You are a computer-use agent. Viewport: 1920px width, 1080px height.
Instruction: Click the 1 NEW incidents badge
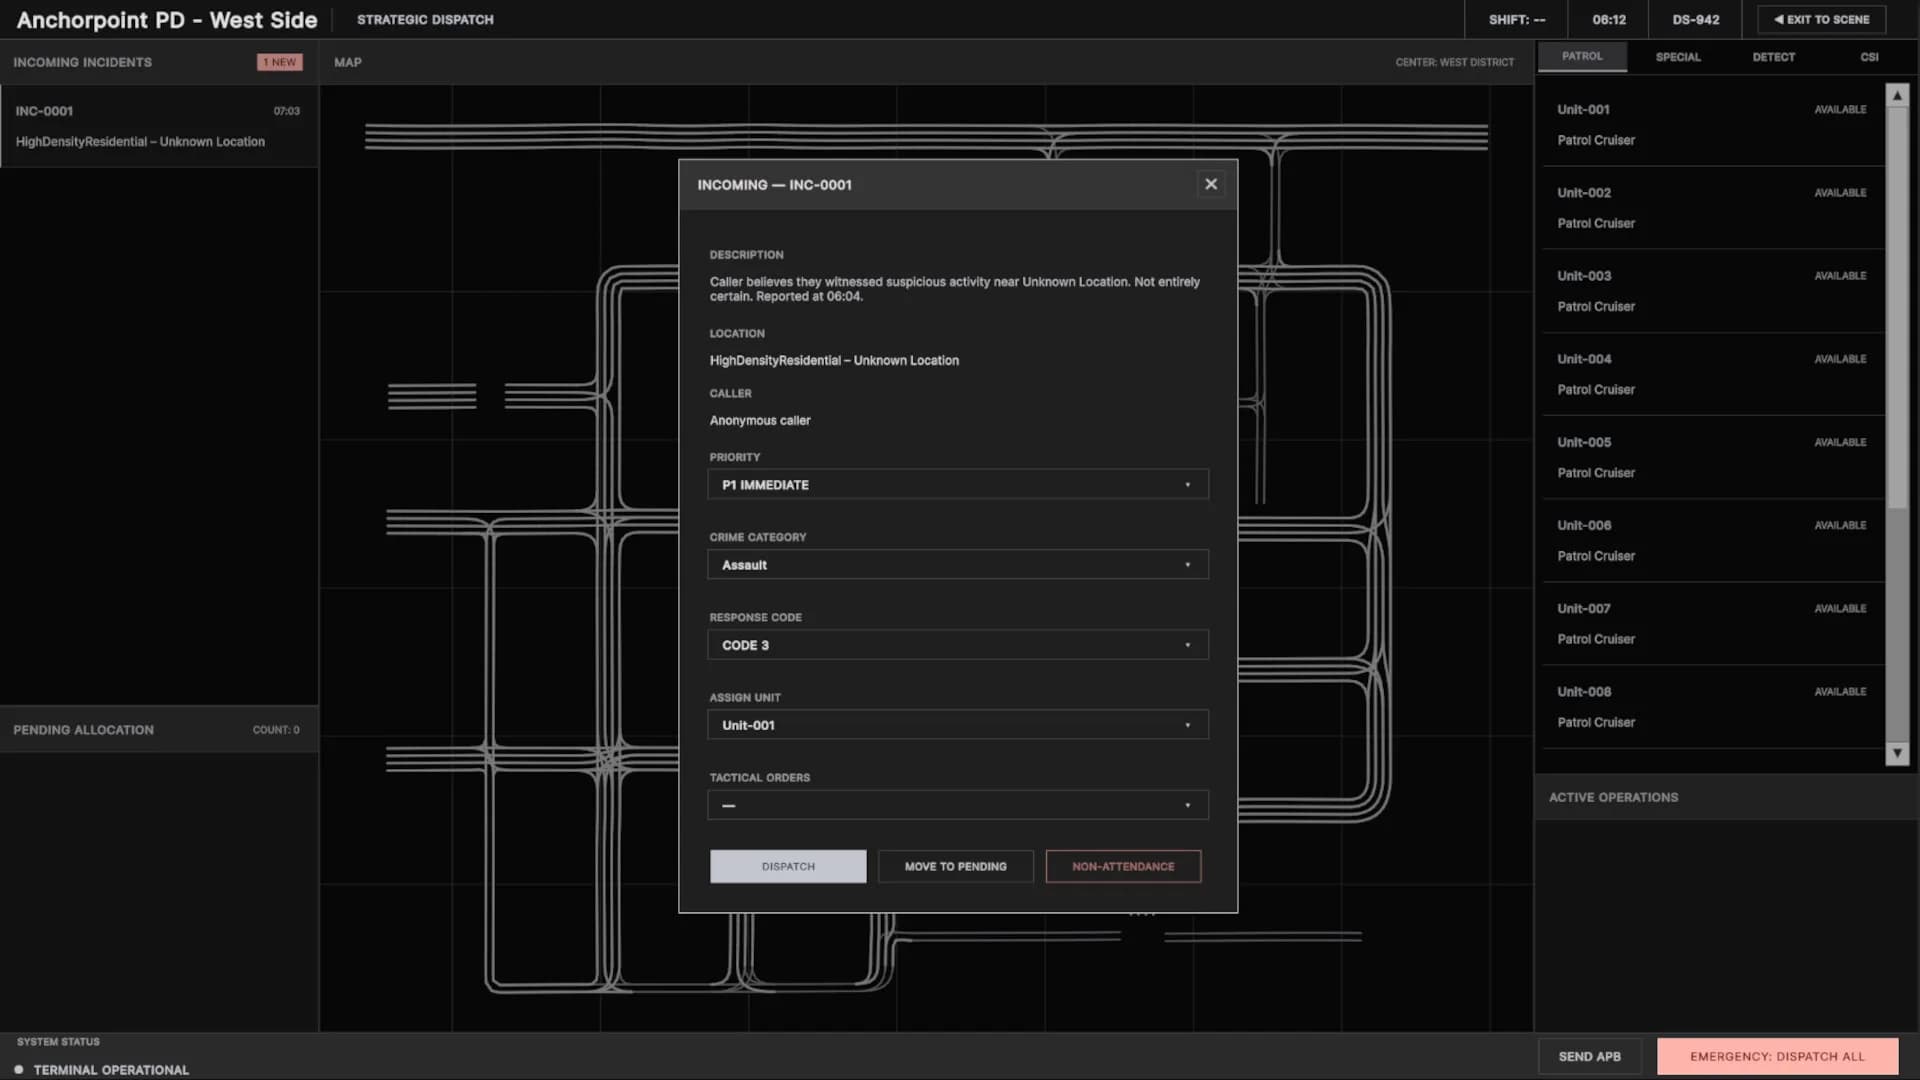pos(280,62)
